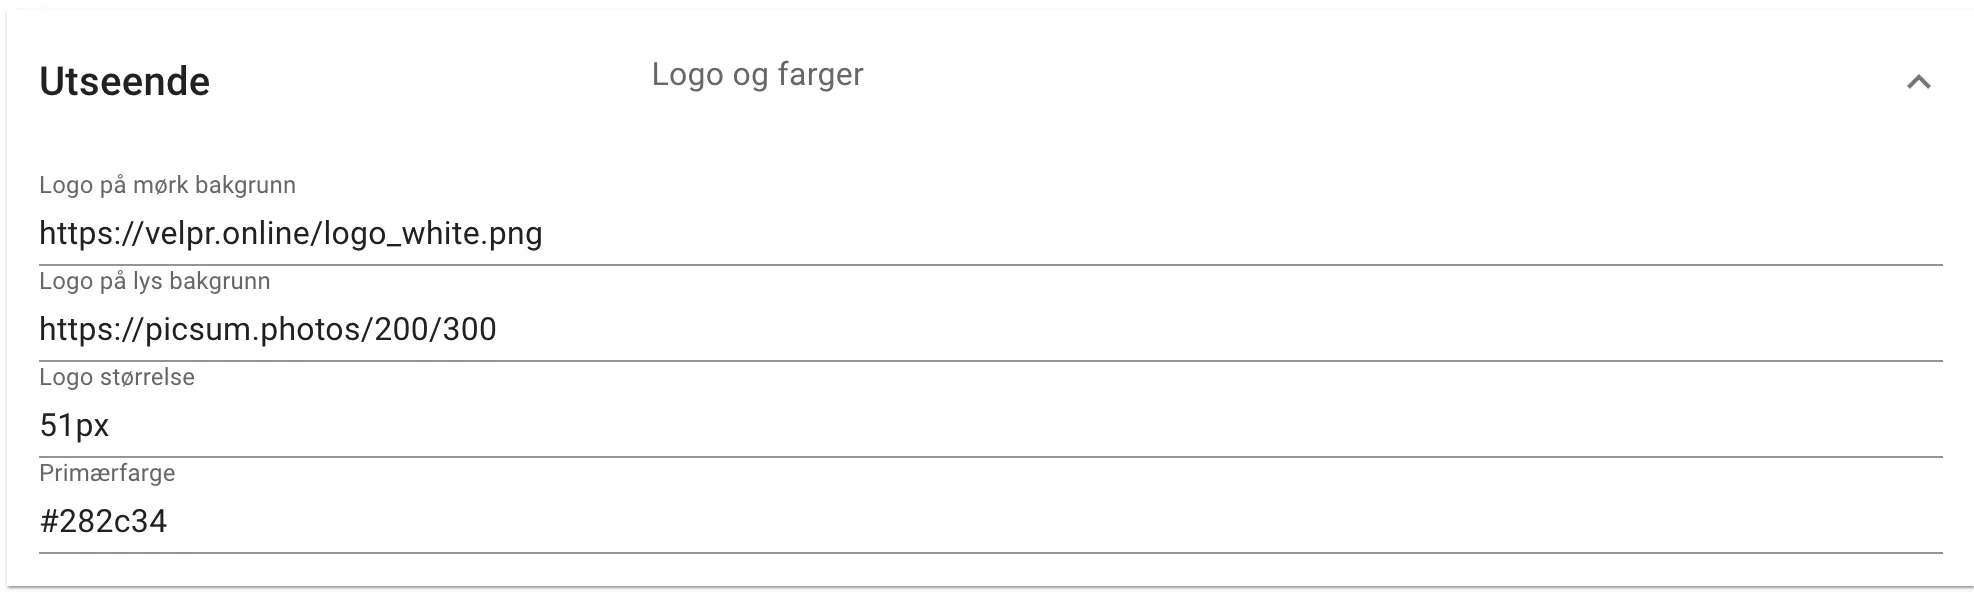
Task: Click the picsum.photos URL value
Action: tap(268, 328)
